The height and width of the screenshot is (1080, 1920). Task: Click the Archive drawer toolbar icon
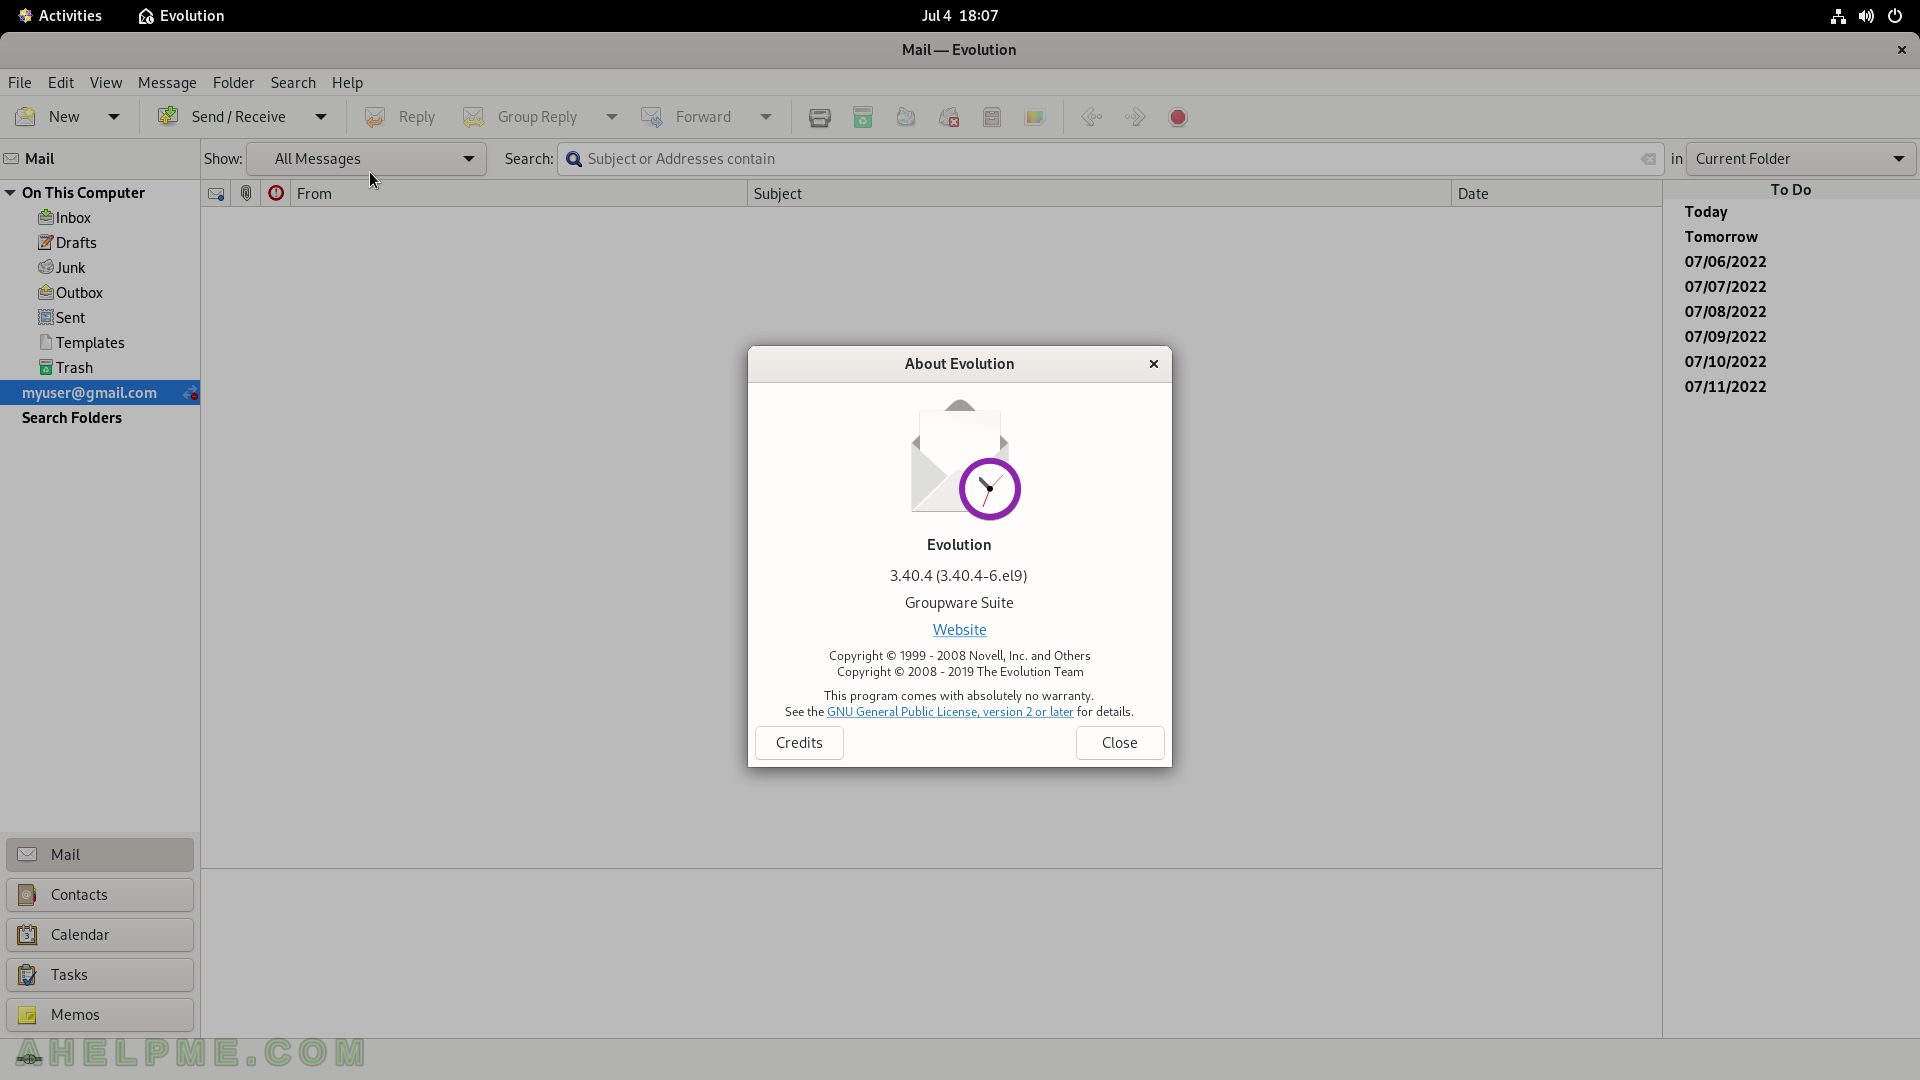pyautogui.click(x=992, y=117)
